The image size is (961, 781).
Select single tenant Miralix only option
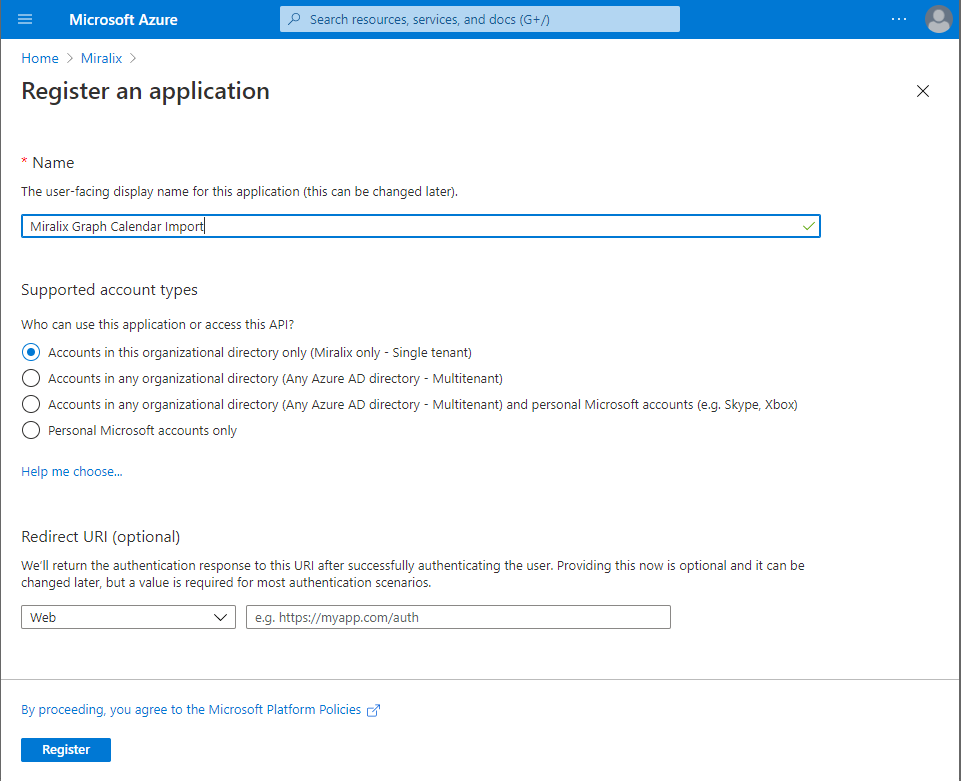[31, 352]
